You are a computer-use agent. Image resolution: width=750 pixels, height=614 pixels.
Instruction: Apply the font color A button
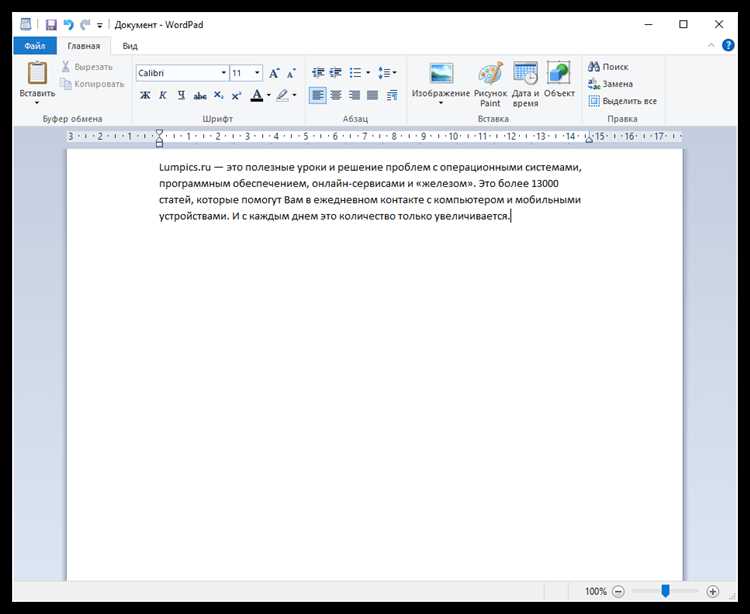click(x=257, y=96)
